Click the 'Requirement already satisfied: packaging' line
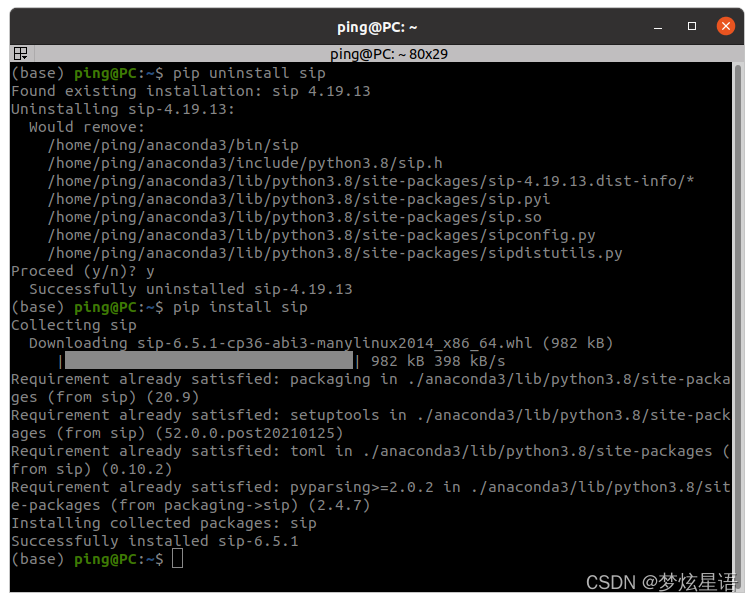Screen dimensions: 754x602 371,379
